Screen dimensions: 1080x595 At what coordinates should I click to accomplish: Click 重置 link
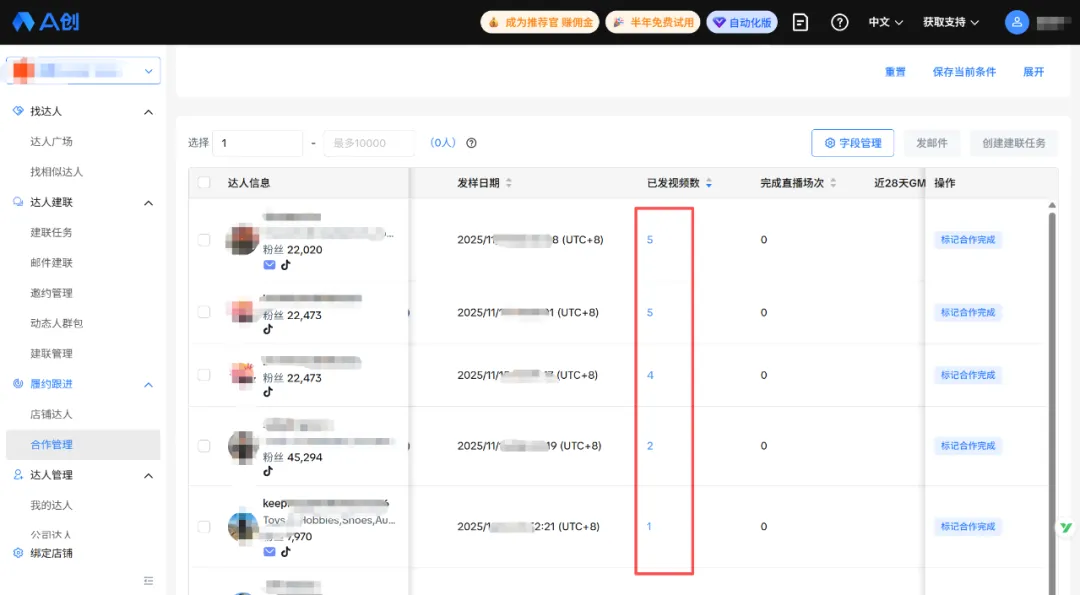click(895, 72)
